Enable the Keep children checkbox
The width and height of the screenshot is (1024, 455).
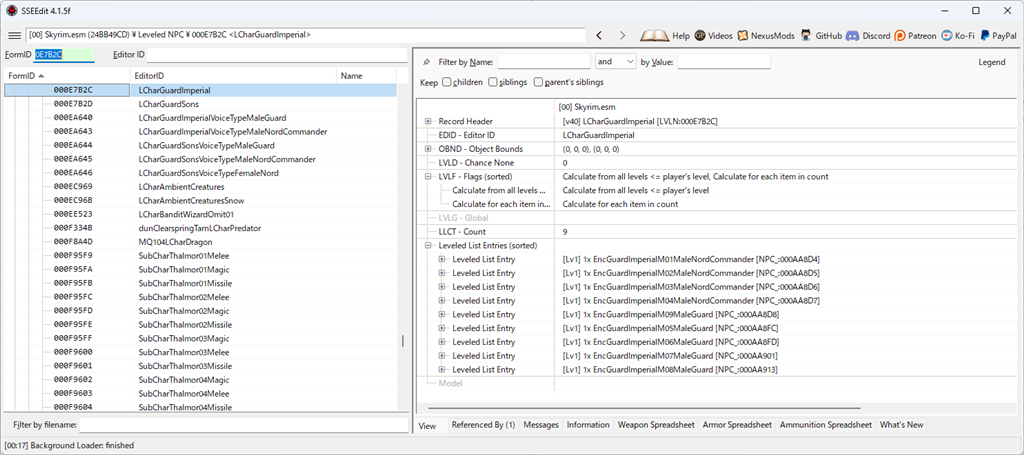447,82
